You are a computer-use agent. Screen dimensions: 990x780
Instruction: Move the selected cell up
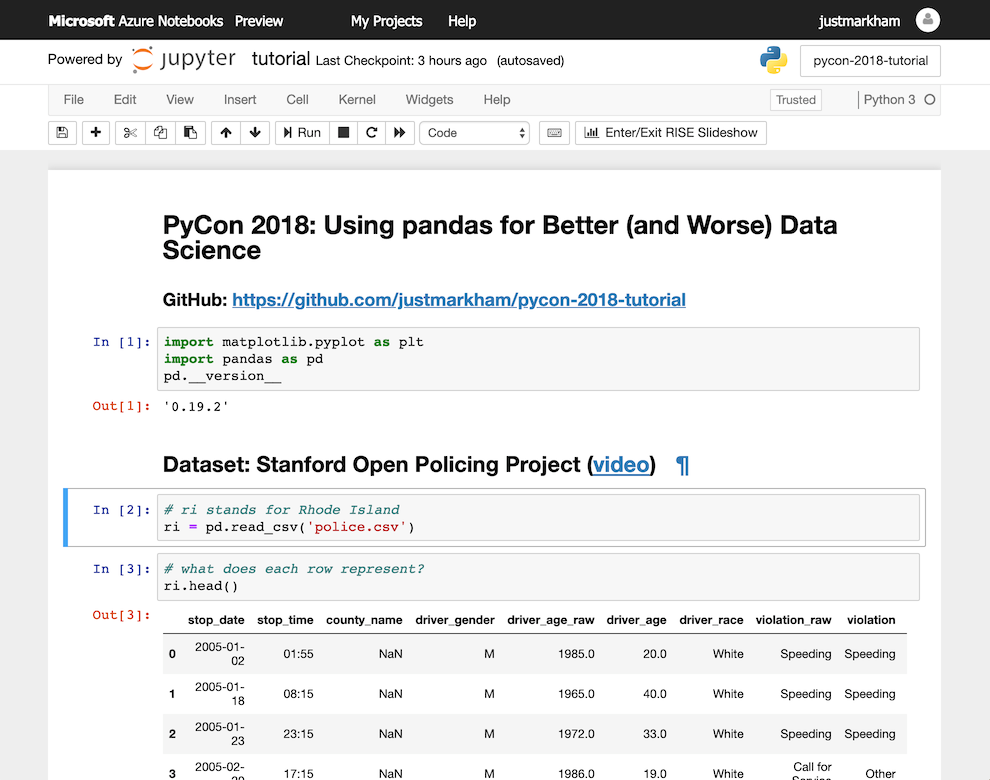[224, 132]
